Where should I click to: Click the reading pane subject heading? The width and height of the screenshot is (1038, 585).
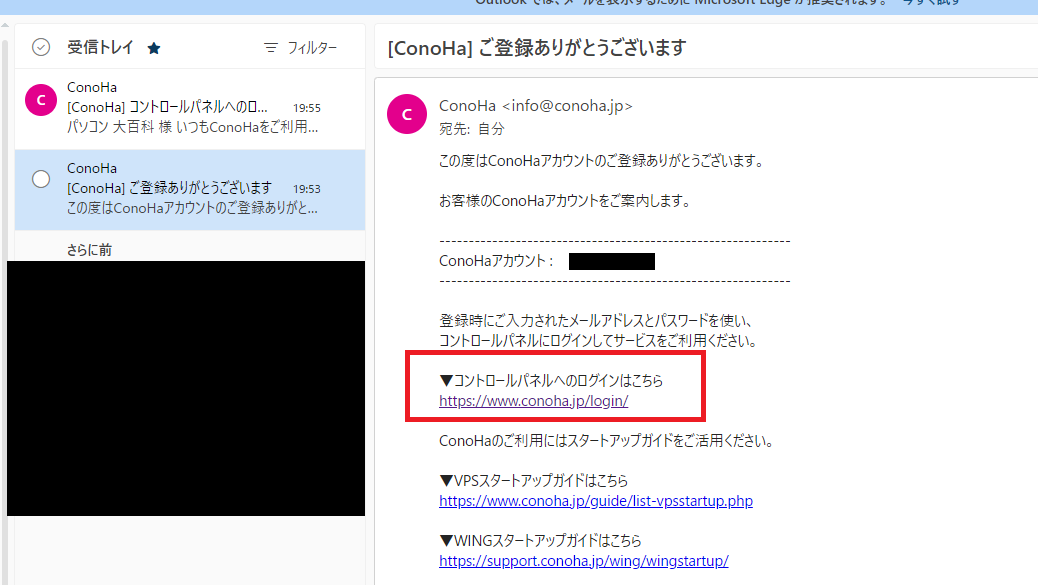(x=536, y=48)
